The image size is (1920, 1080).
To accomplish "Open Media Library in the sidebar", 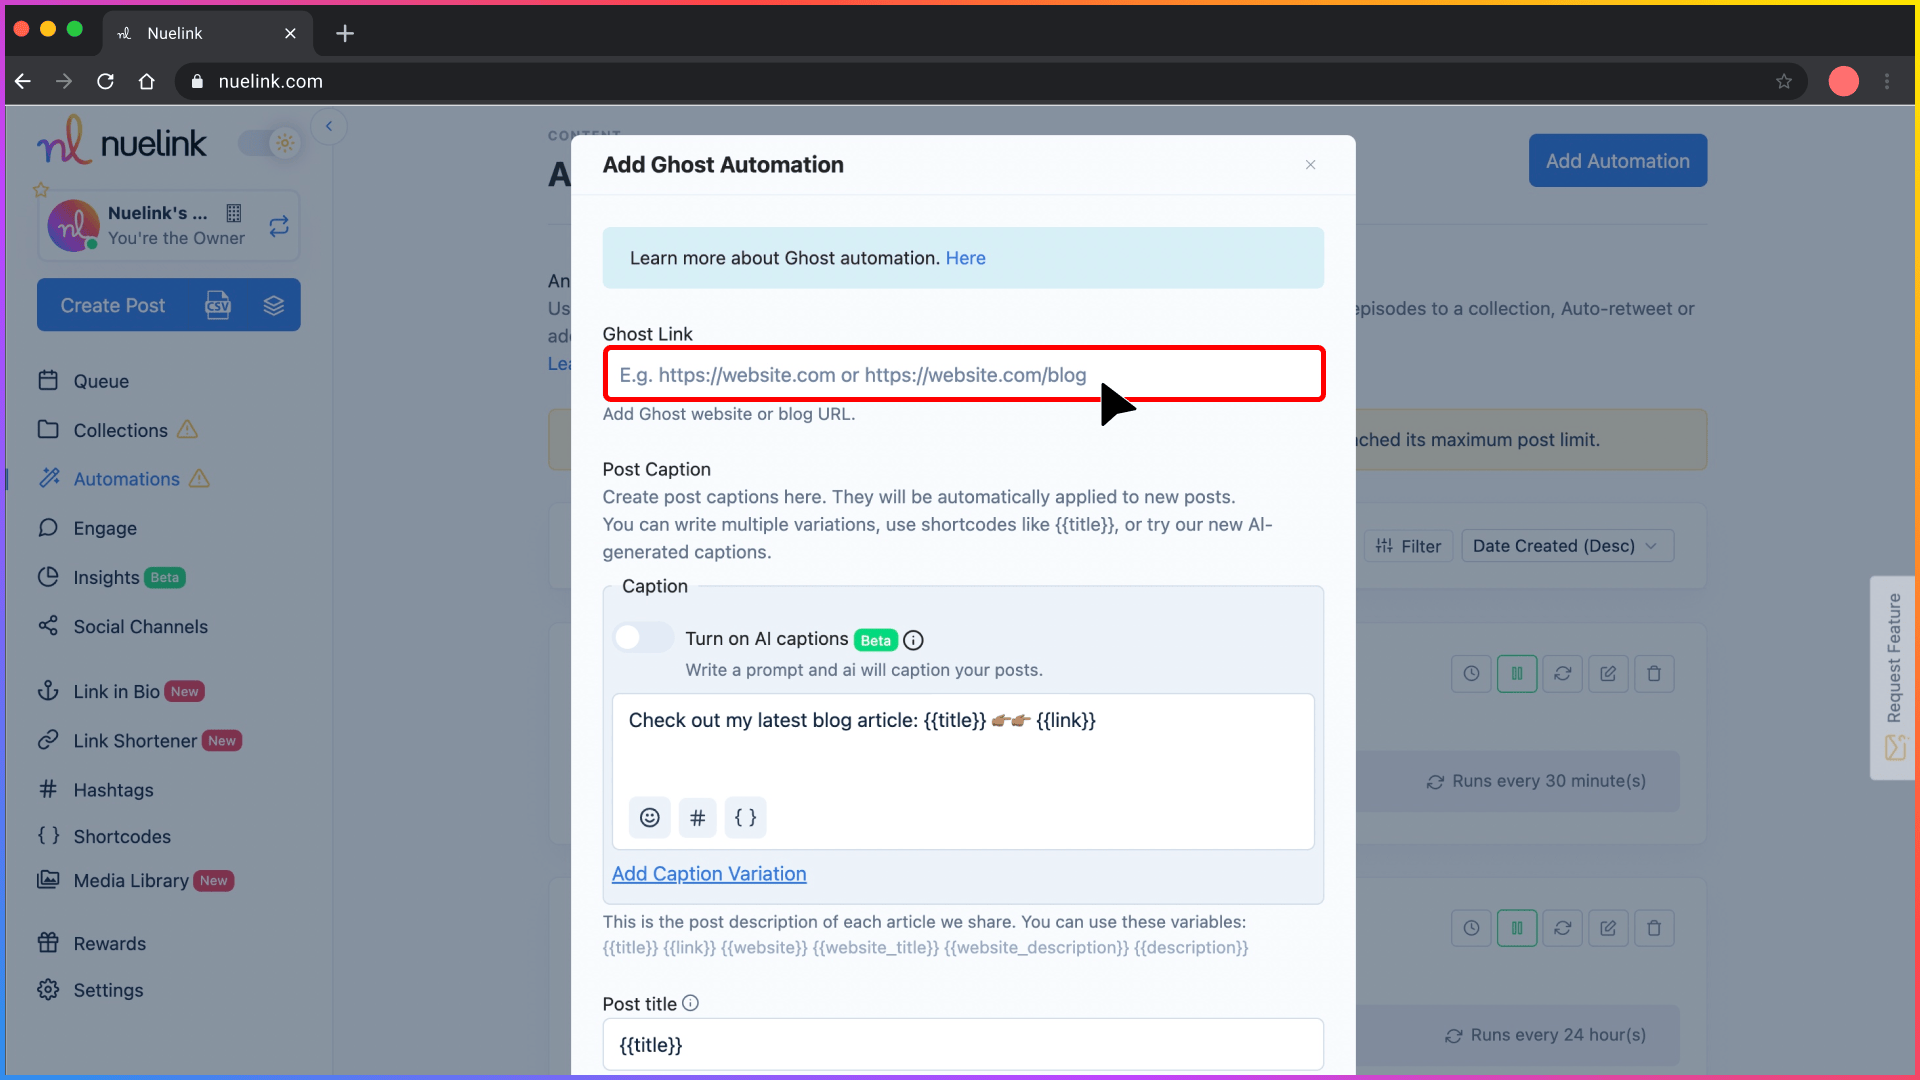I will click(x=135, y=880).
